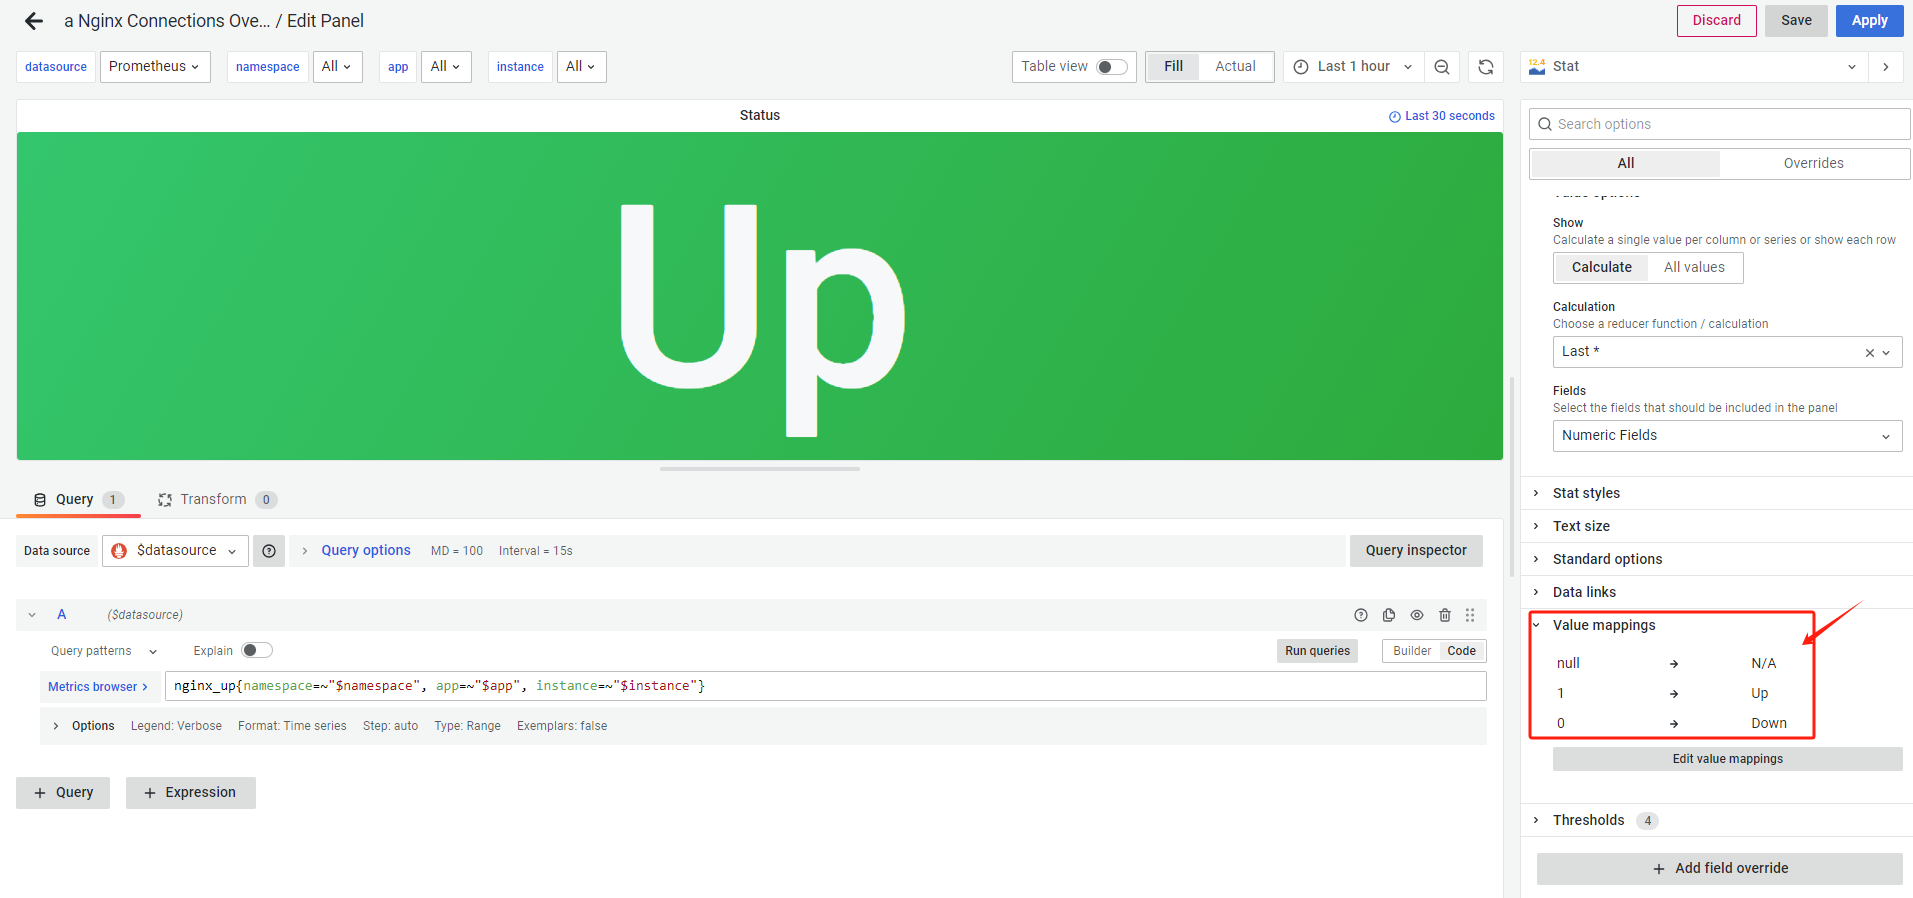This screenshot has height=898, width=1913.
Task: Choose Calculate show option
Action: coord(1601,268)
